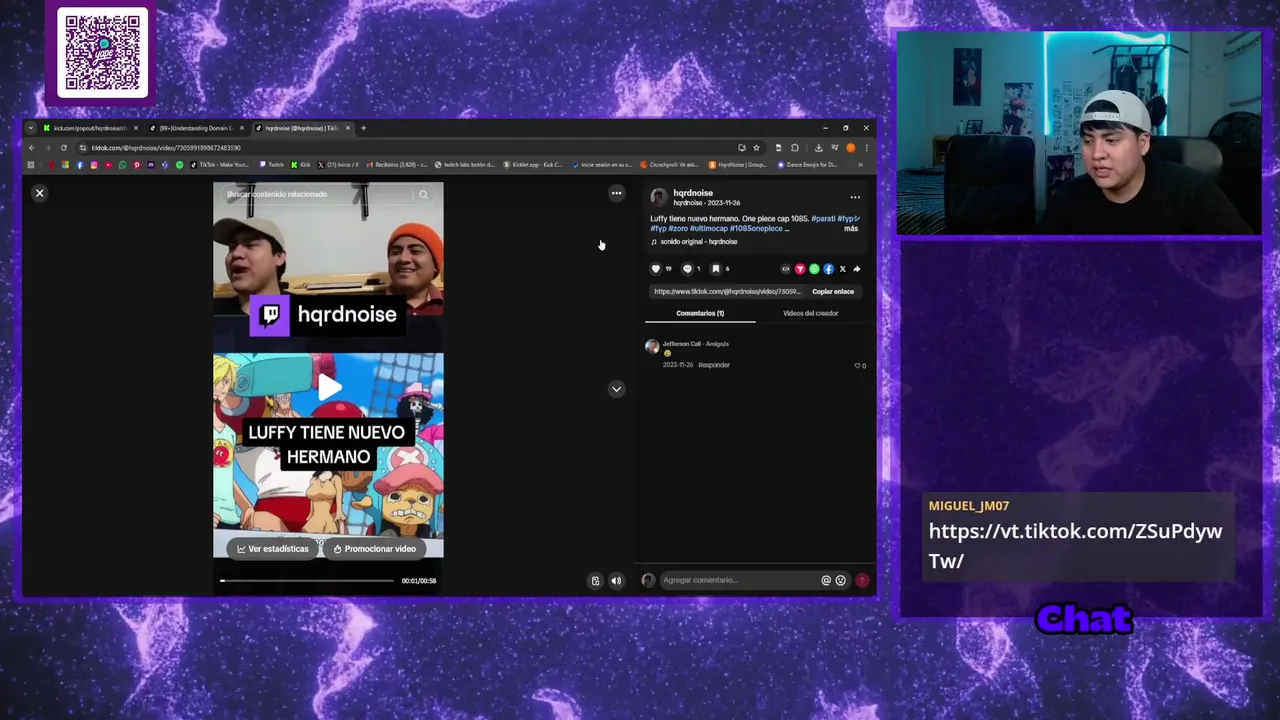Click the embed code icon

click(x=785, y=268)
